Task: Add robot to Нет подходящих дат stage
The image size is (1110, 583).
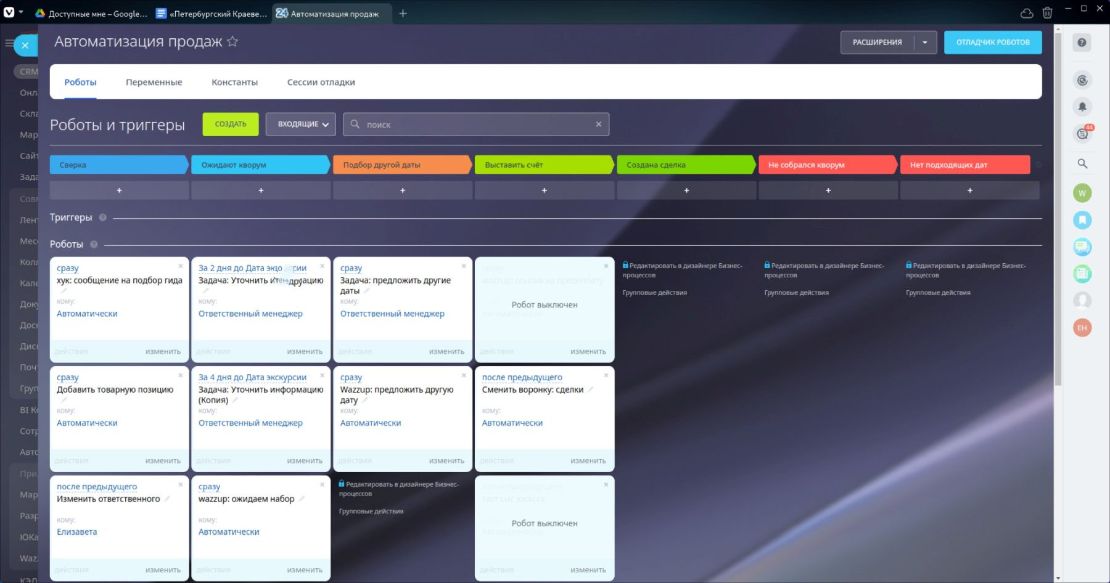Action: (x=970, y=190)
